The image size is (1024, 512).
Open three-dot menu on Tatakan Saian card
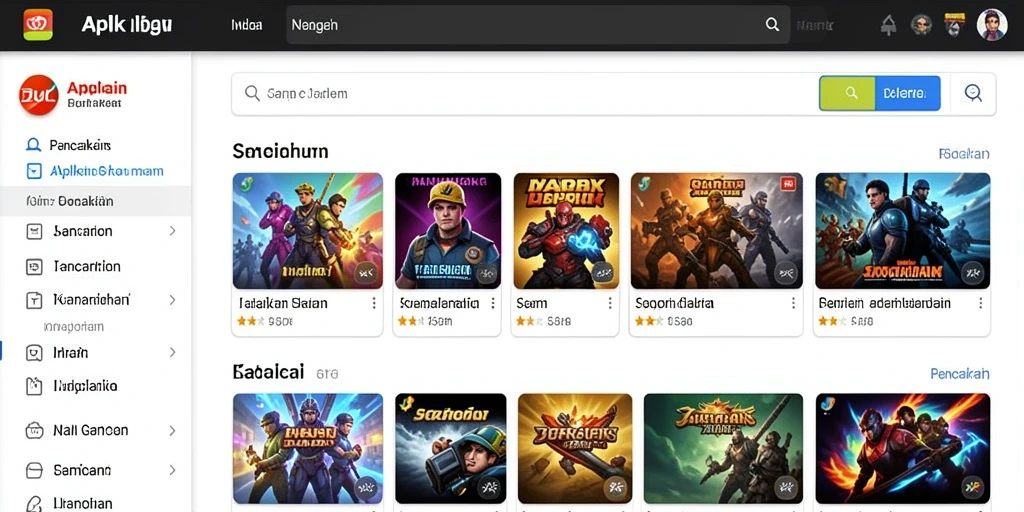click(374, 303)
